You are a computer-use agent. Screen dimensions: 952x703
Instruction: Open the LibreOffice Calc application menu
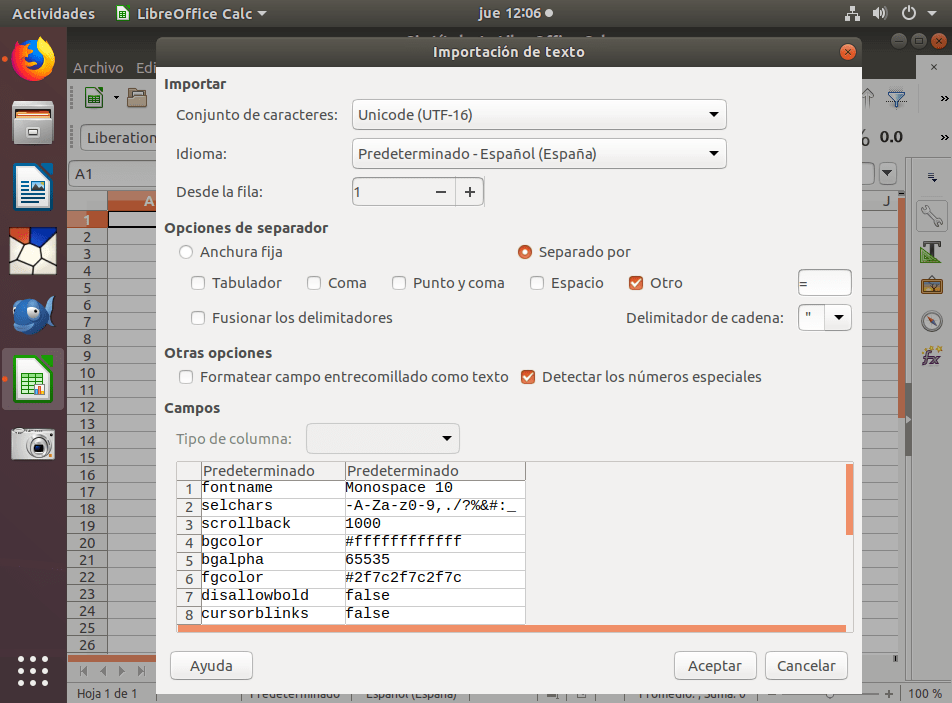[191, 14]
